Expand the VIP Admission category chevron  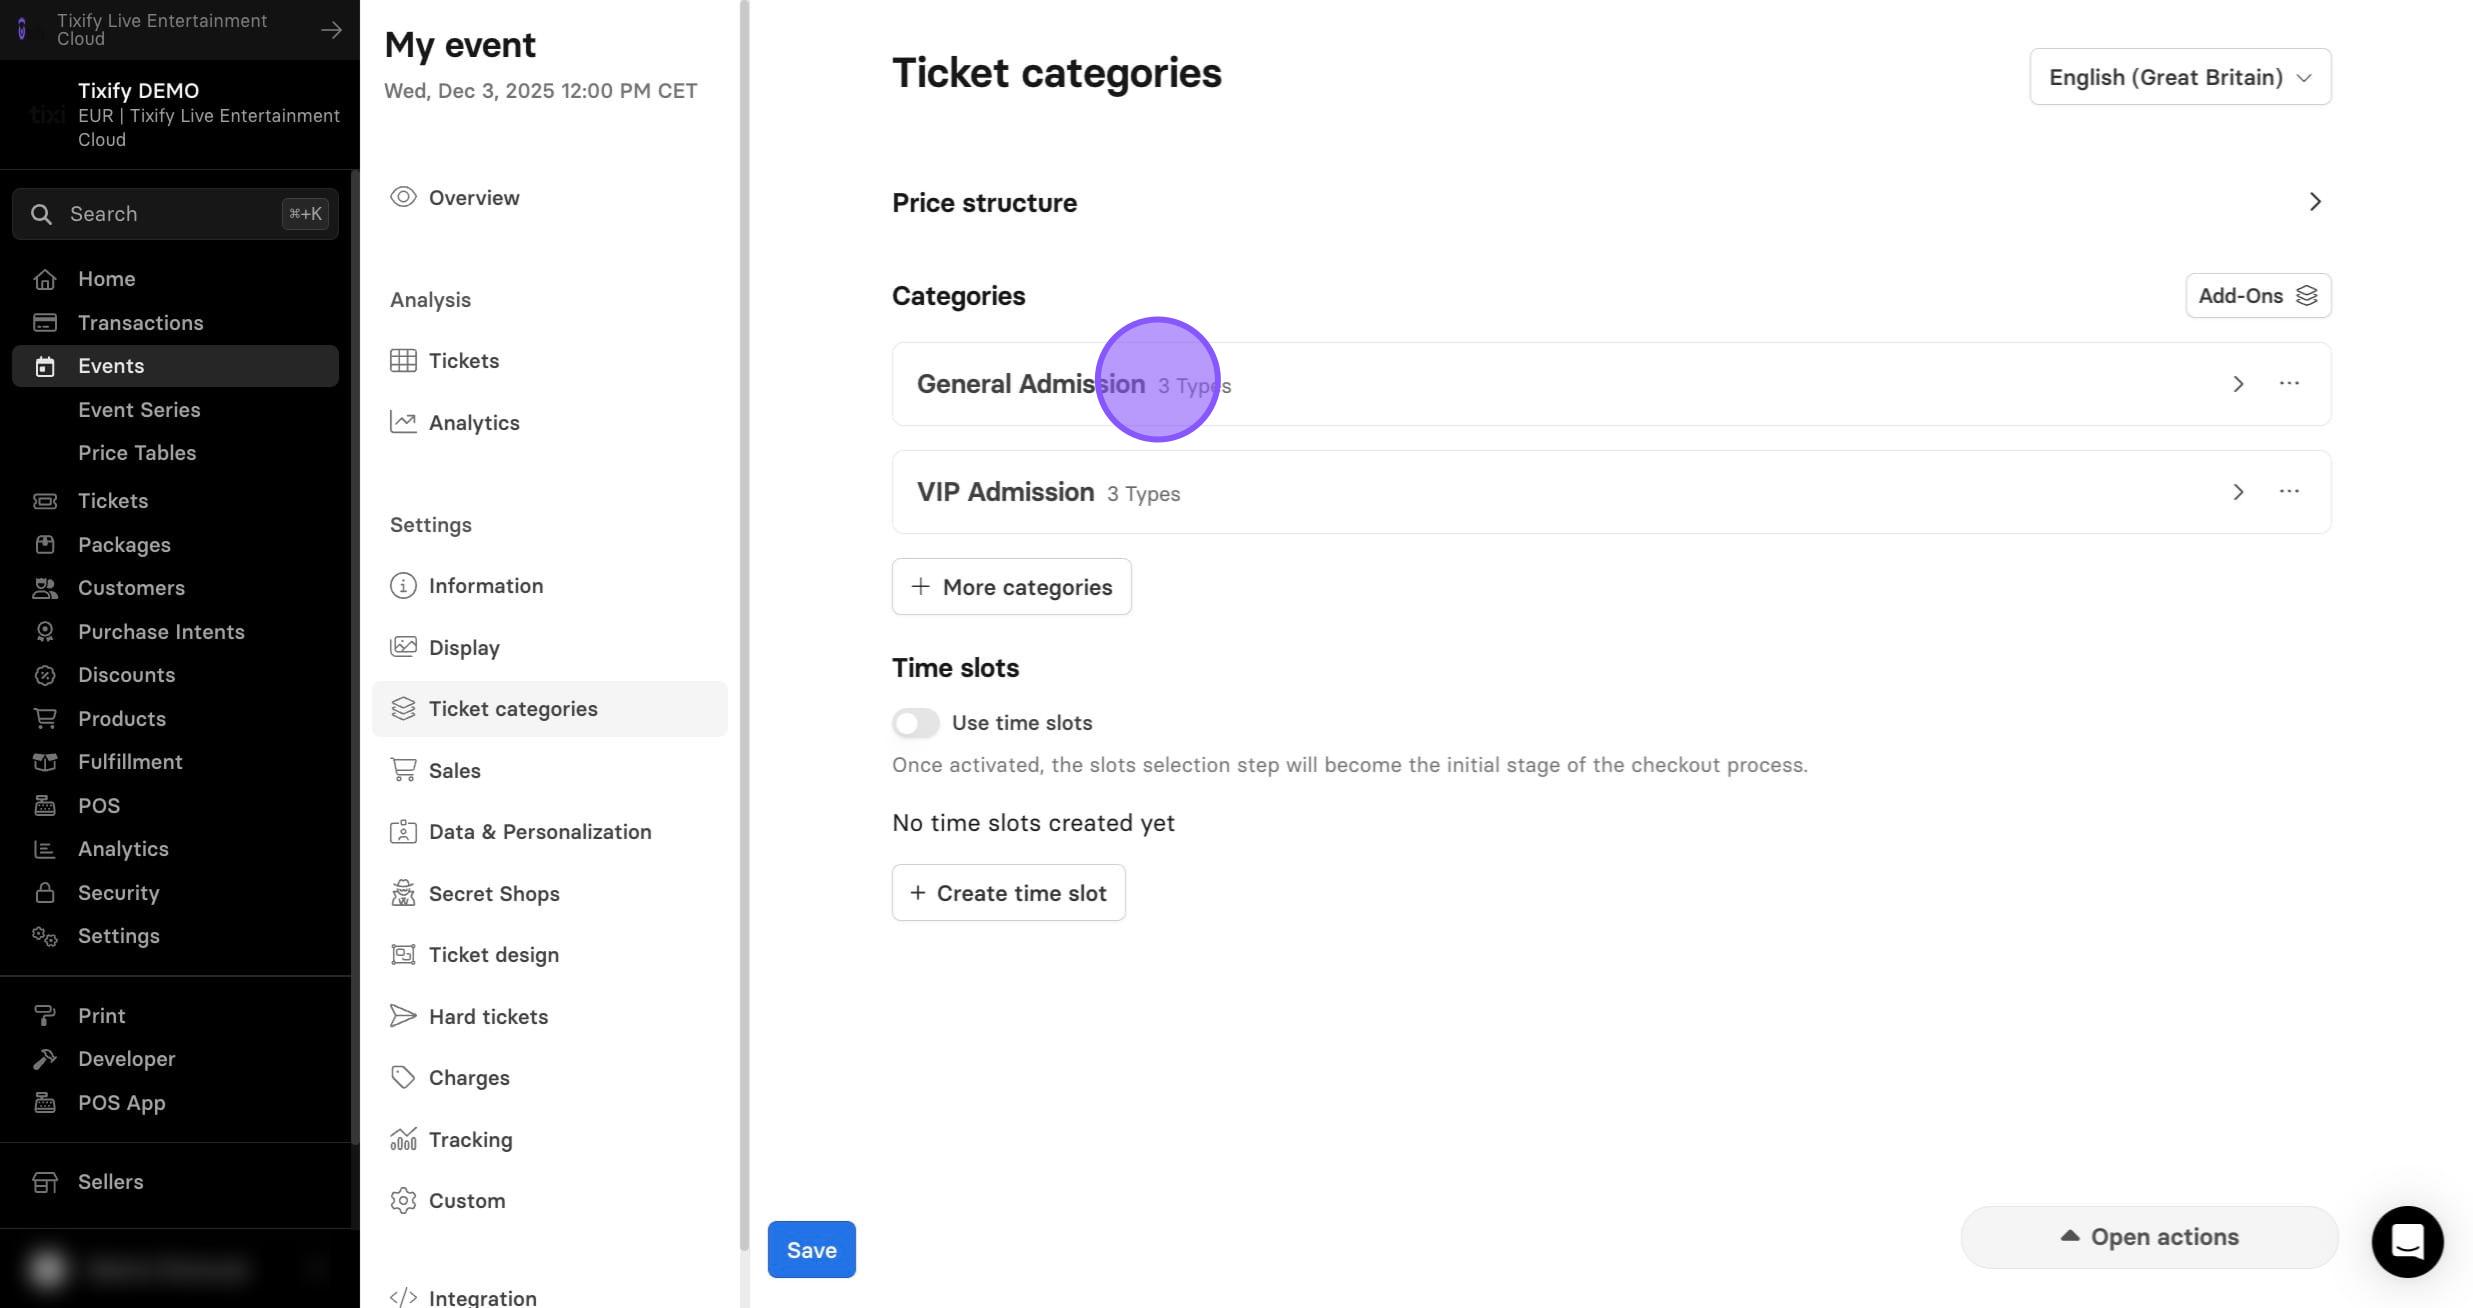point(2238,492)
